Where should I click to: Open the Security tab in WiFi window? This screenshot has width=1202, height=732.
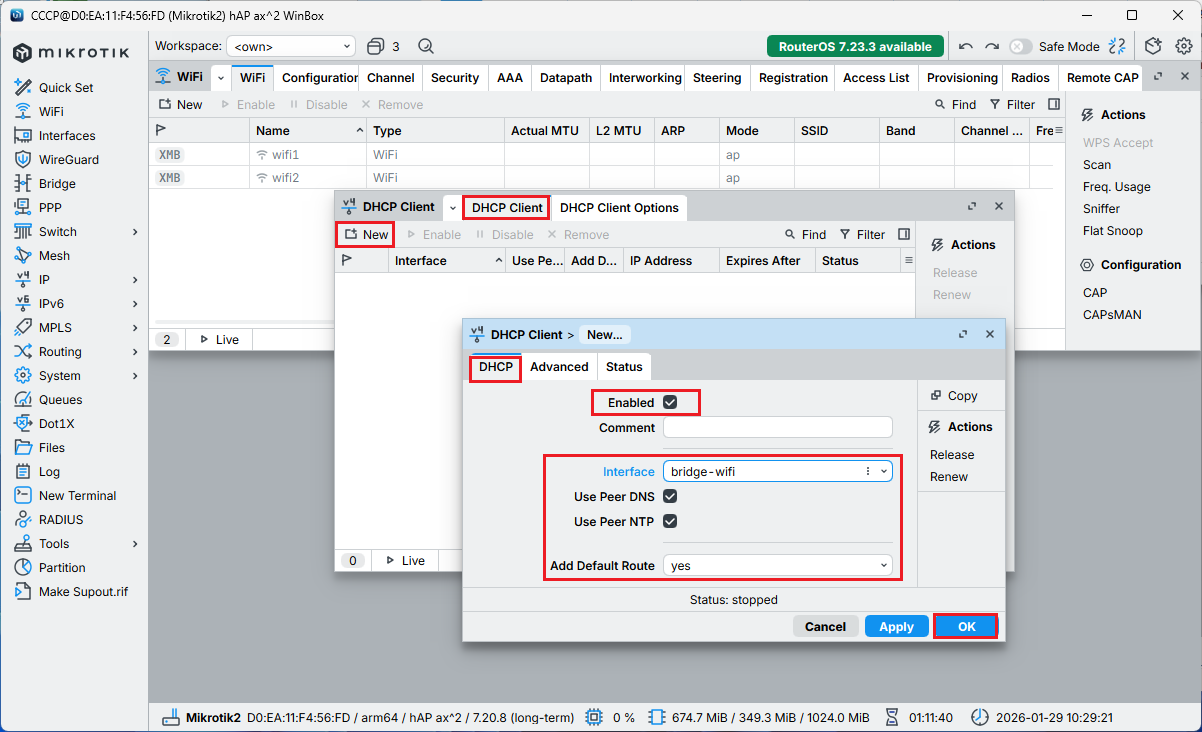455,77
